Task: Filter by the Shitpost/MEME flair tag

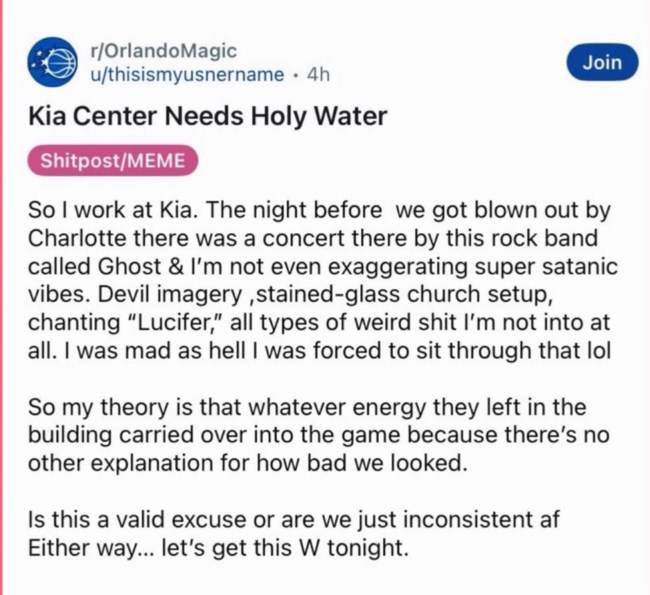Action: click(114, 161)
